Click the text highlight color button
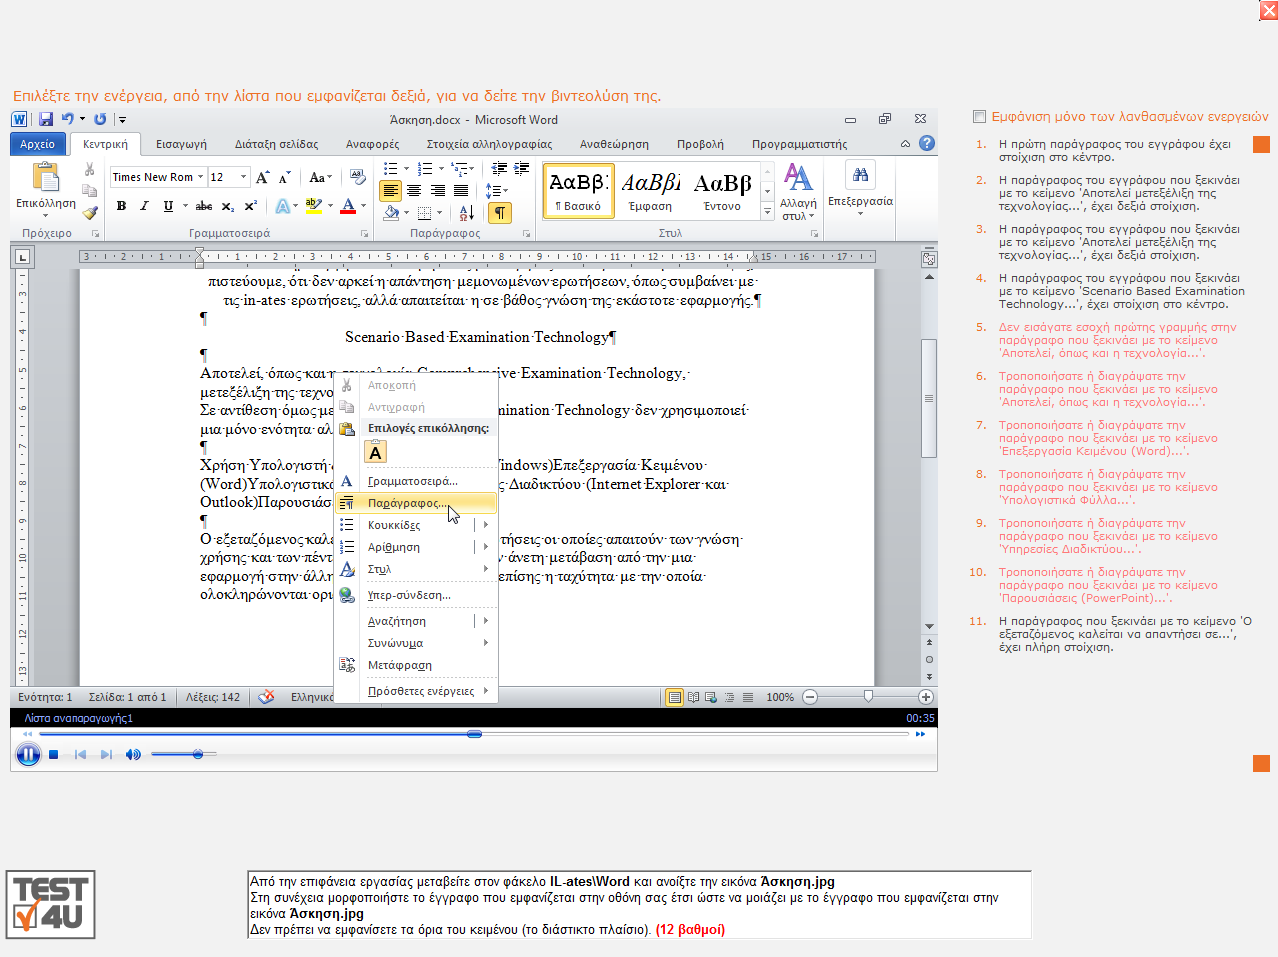The width and height of the screenshot is (1278, 957). coord(313,206)
